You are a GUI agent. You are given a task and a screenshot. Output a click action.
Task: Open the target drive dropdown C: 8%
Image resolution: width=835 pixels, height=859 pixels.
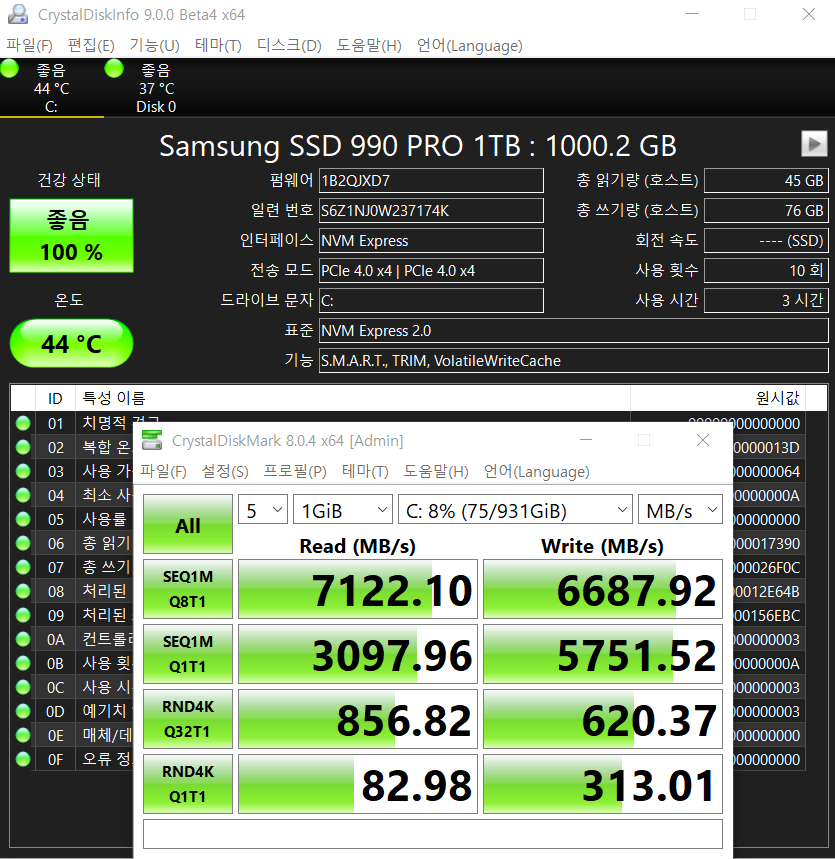[515, 511]
